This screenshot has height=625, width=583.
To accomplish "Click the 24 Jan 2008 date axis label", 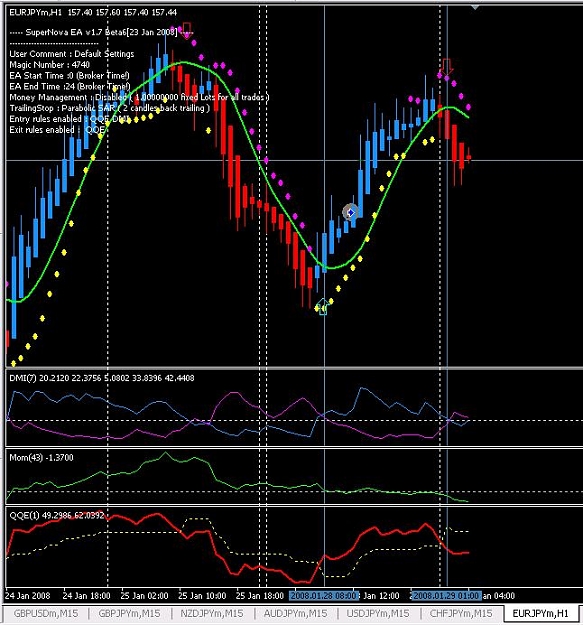I will (x=27, y=596).
